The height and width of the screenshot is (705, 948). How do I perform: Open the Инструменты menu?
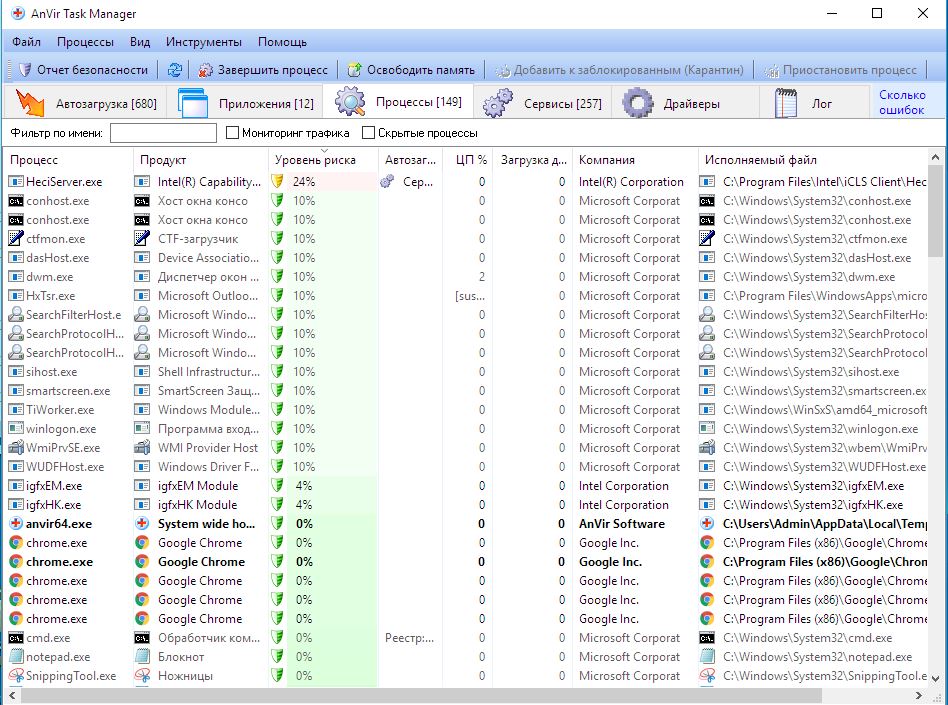coord(204,42)
